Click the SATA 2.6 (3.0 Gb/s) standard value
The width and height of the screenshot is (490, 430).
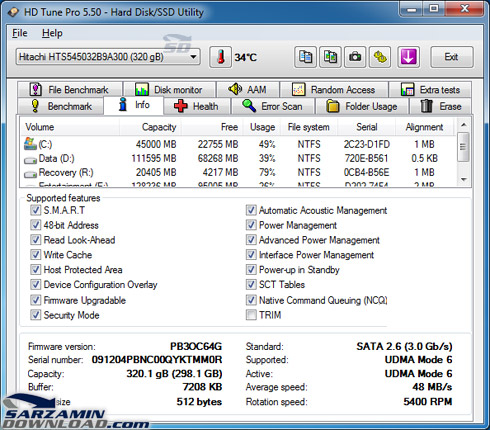click(x=404, y=346)
